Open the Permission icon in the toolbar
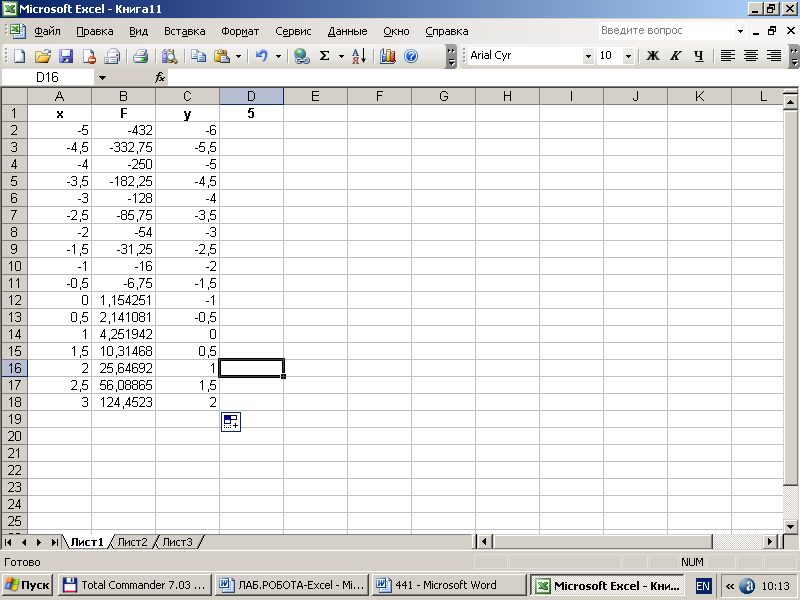 pos(89,56)
